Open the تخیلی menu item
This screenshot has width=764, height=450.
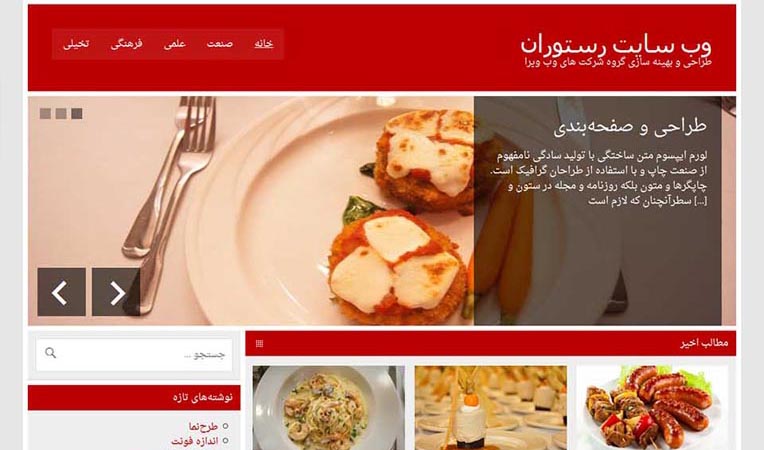tap(76, 44)
